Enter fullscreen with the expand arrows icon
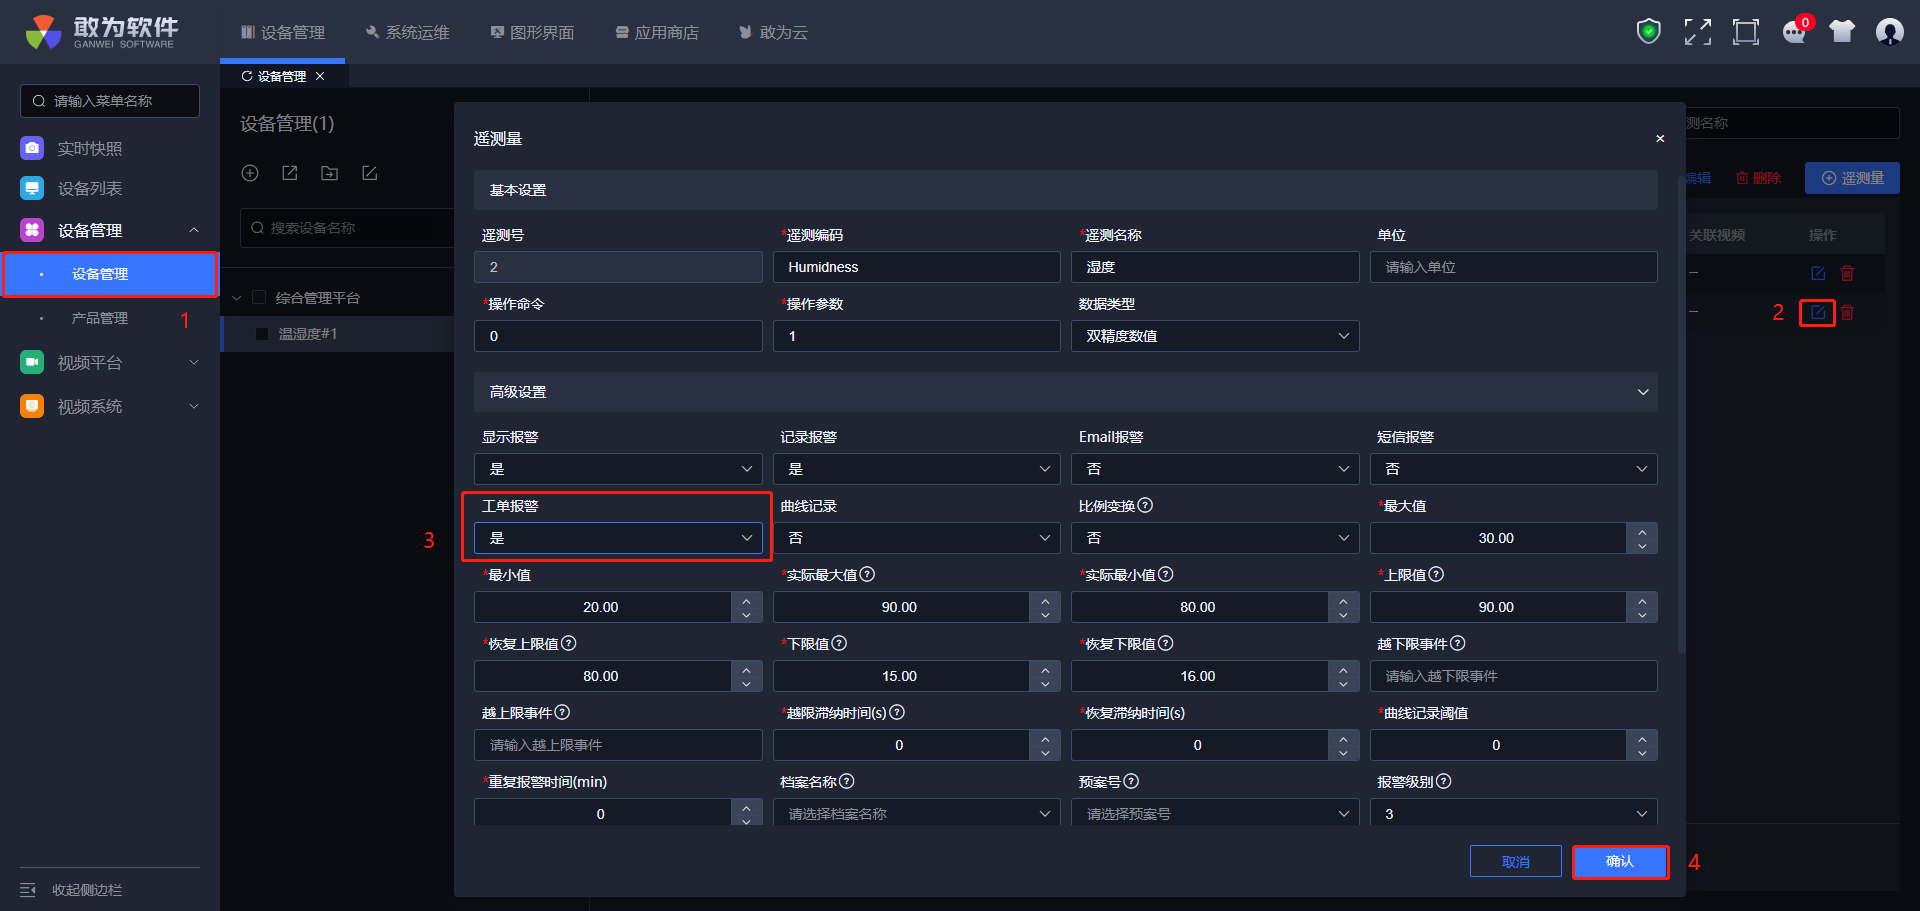The width and height of the screenshot is (1920, 911). (x=1697, y=32)
